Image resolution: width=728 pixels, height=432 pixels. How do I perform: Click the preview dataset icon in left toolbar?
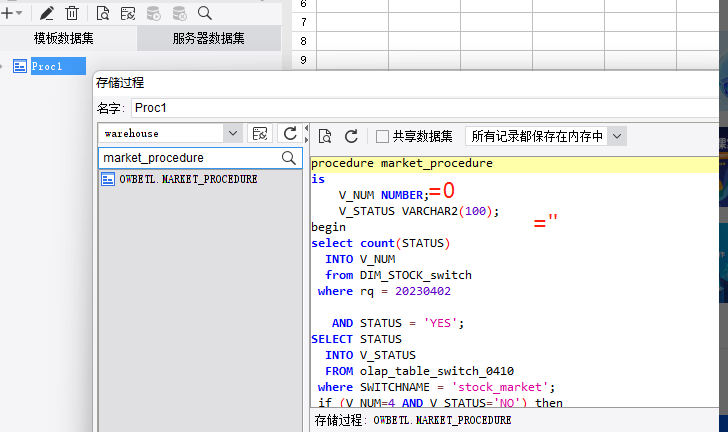(x=103, y=13)
